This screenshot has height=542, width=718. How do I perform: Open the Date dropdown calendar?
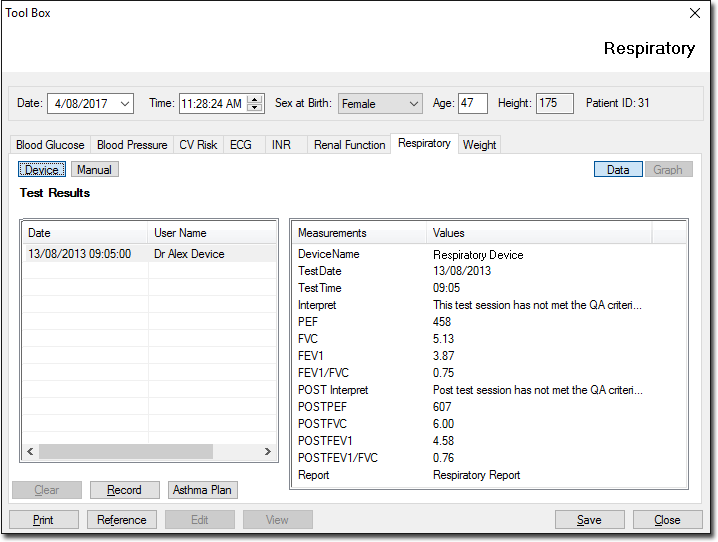click(125, 104)
